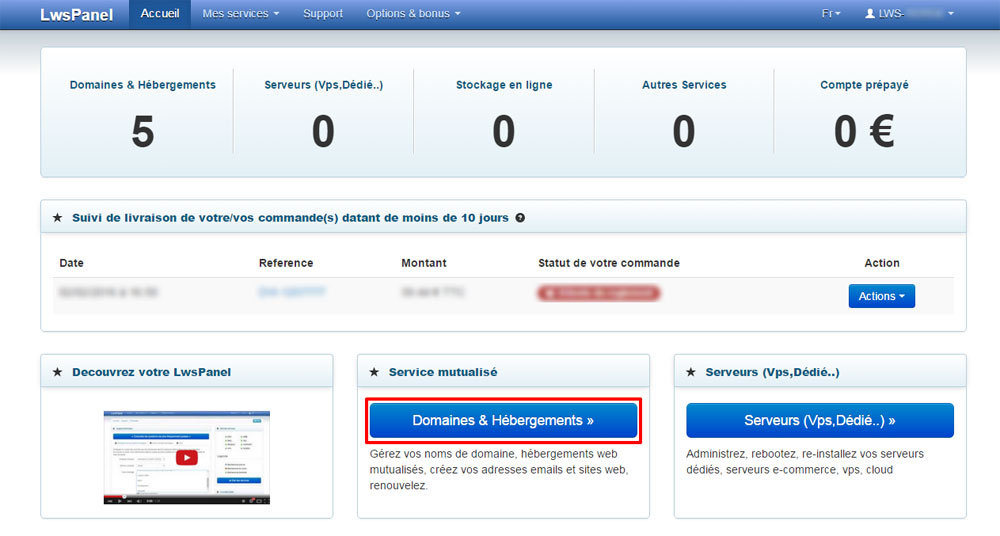Click the star icon beside Serveurs panel title

pos(691,372)
